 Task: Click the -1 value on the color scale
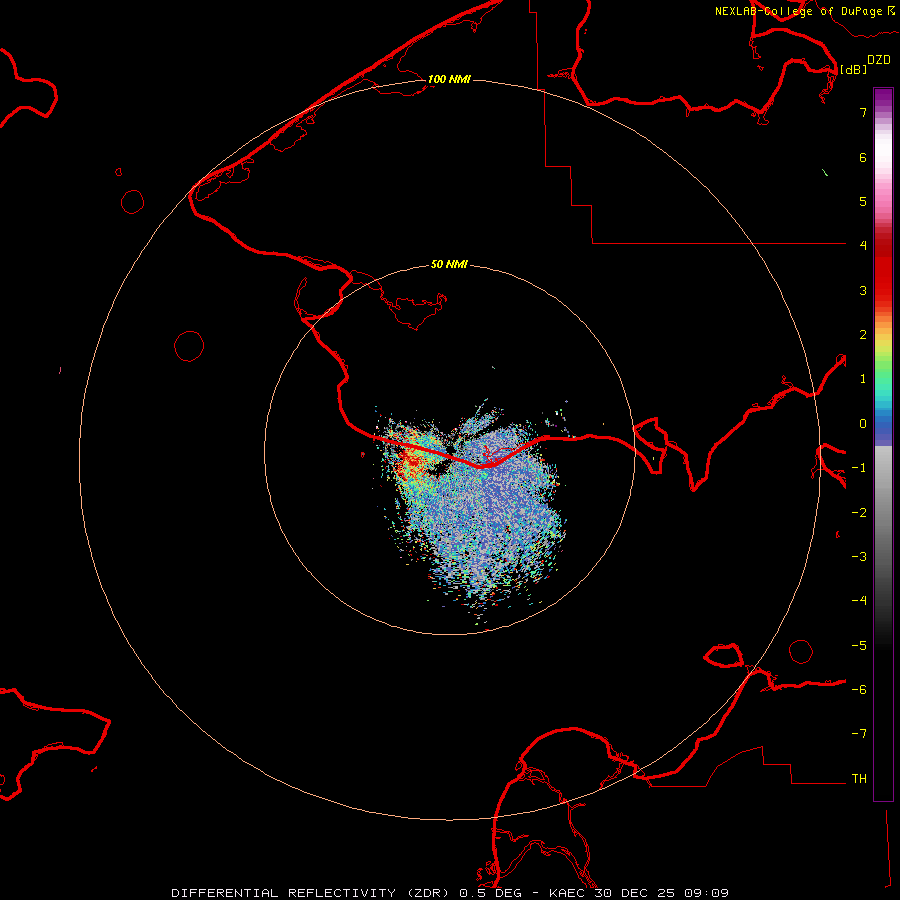tap(859, 468)
